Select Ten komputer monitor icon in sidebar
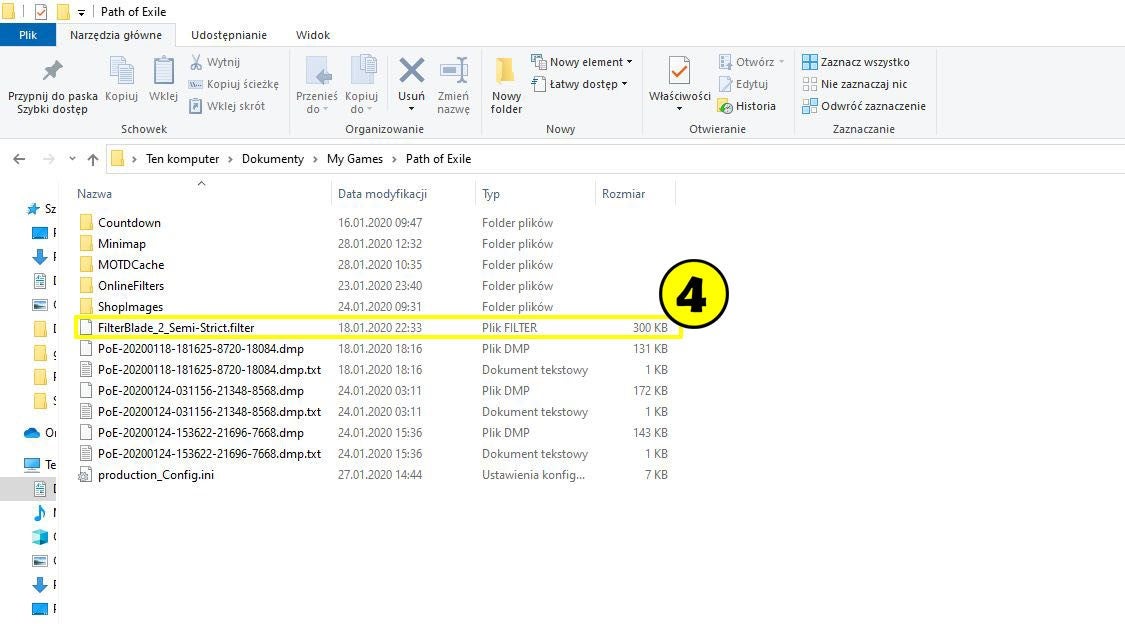This screenshot has width=1125, height=624. [x=32, y=464]
